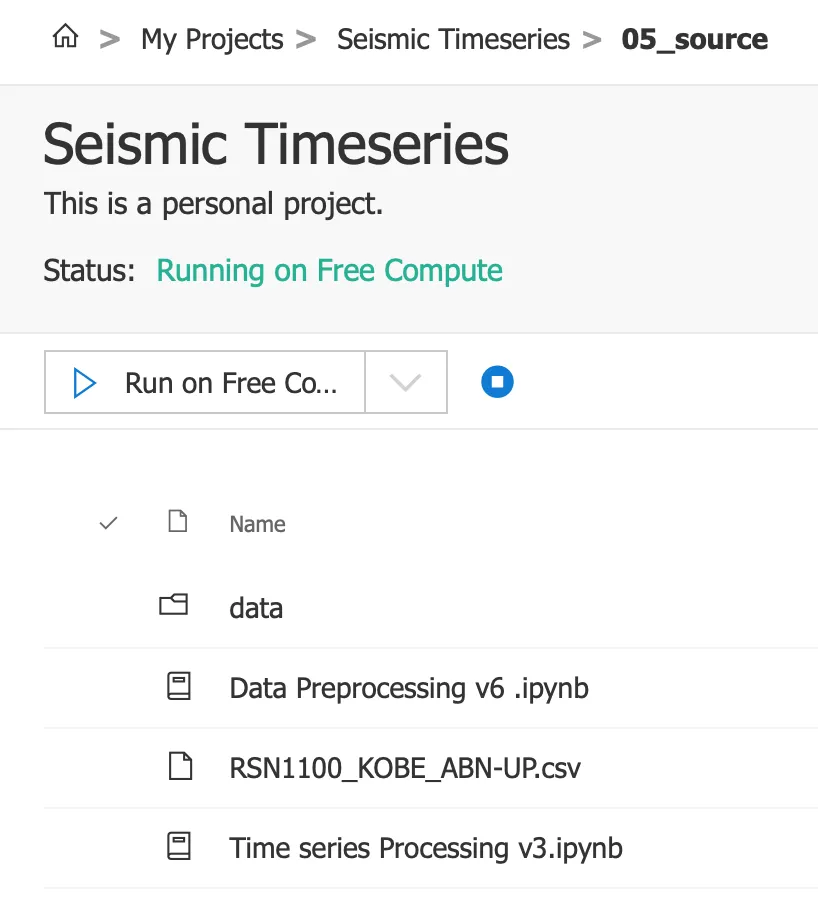This screenshot has width=818, height=904.
Task: Go to My Projects in breadcrumb
Action: (x=212, y=40)
